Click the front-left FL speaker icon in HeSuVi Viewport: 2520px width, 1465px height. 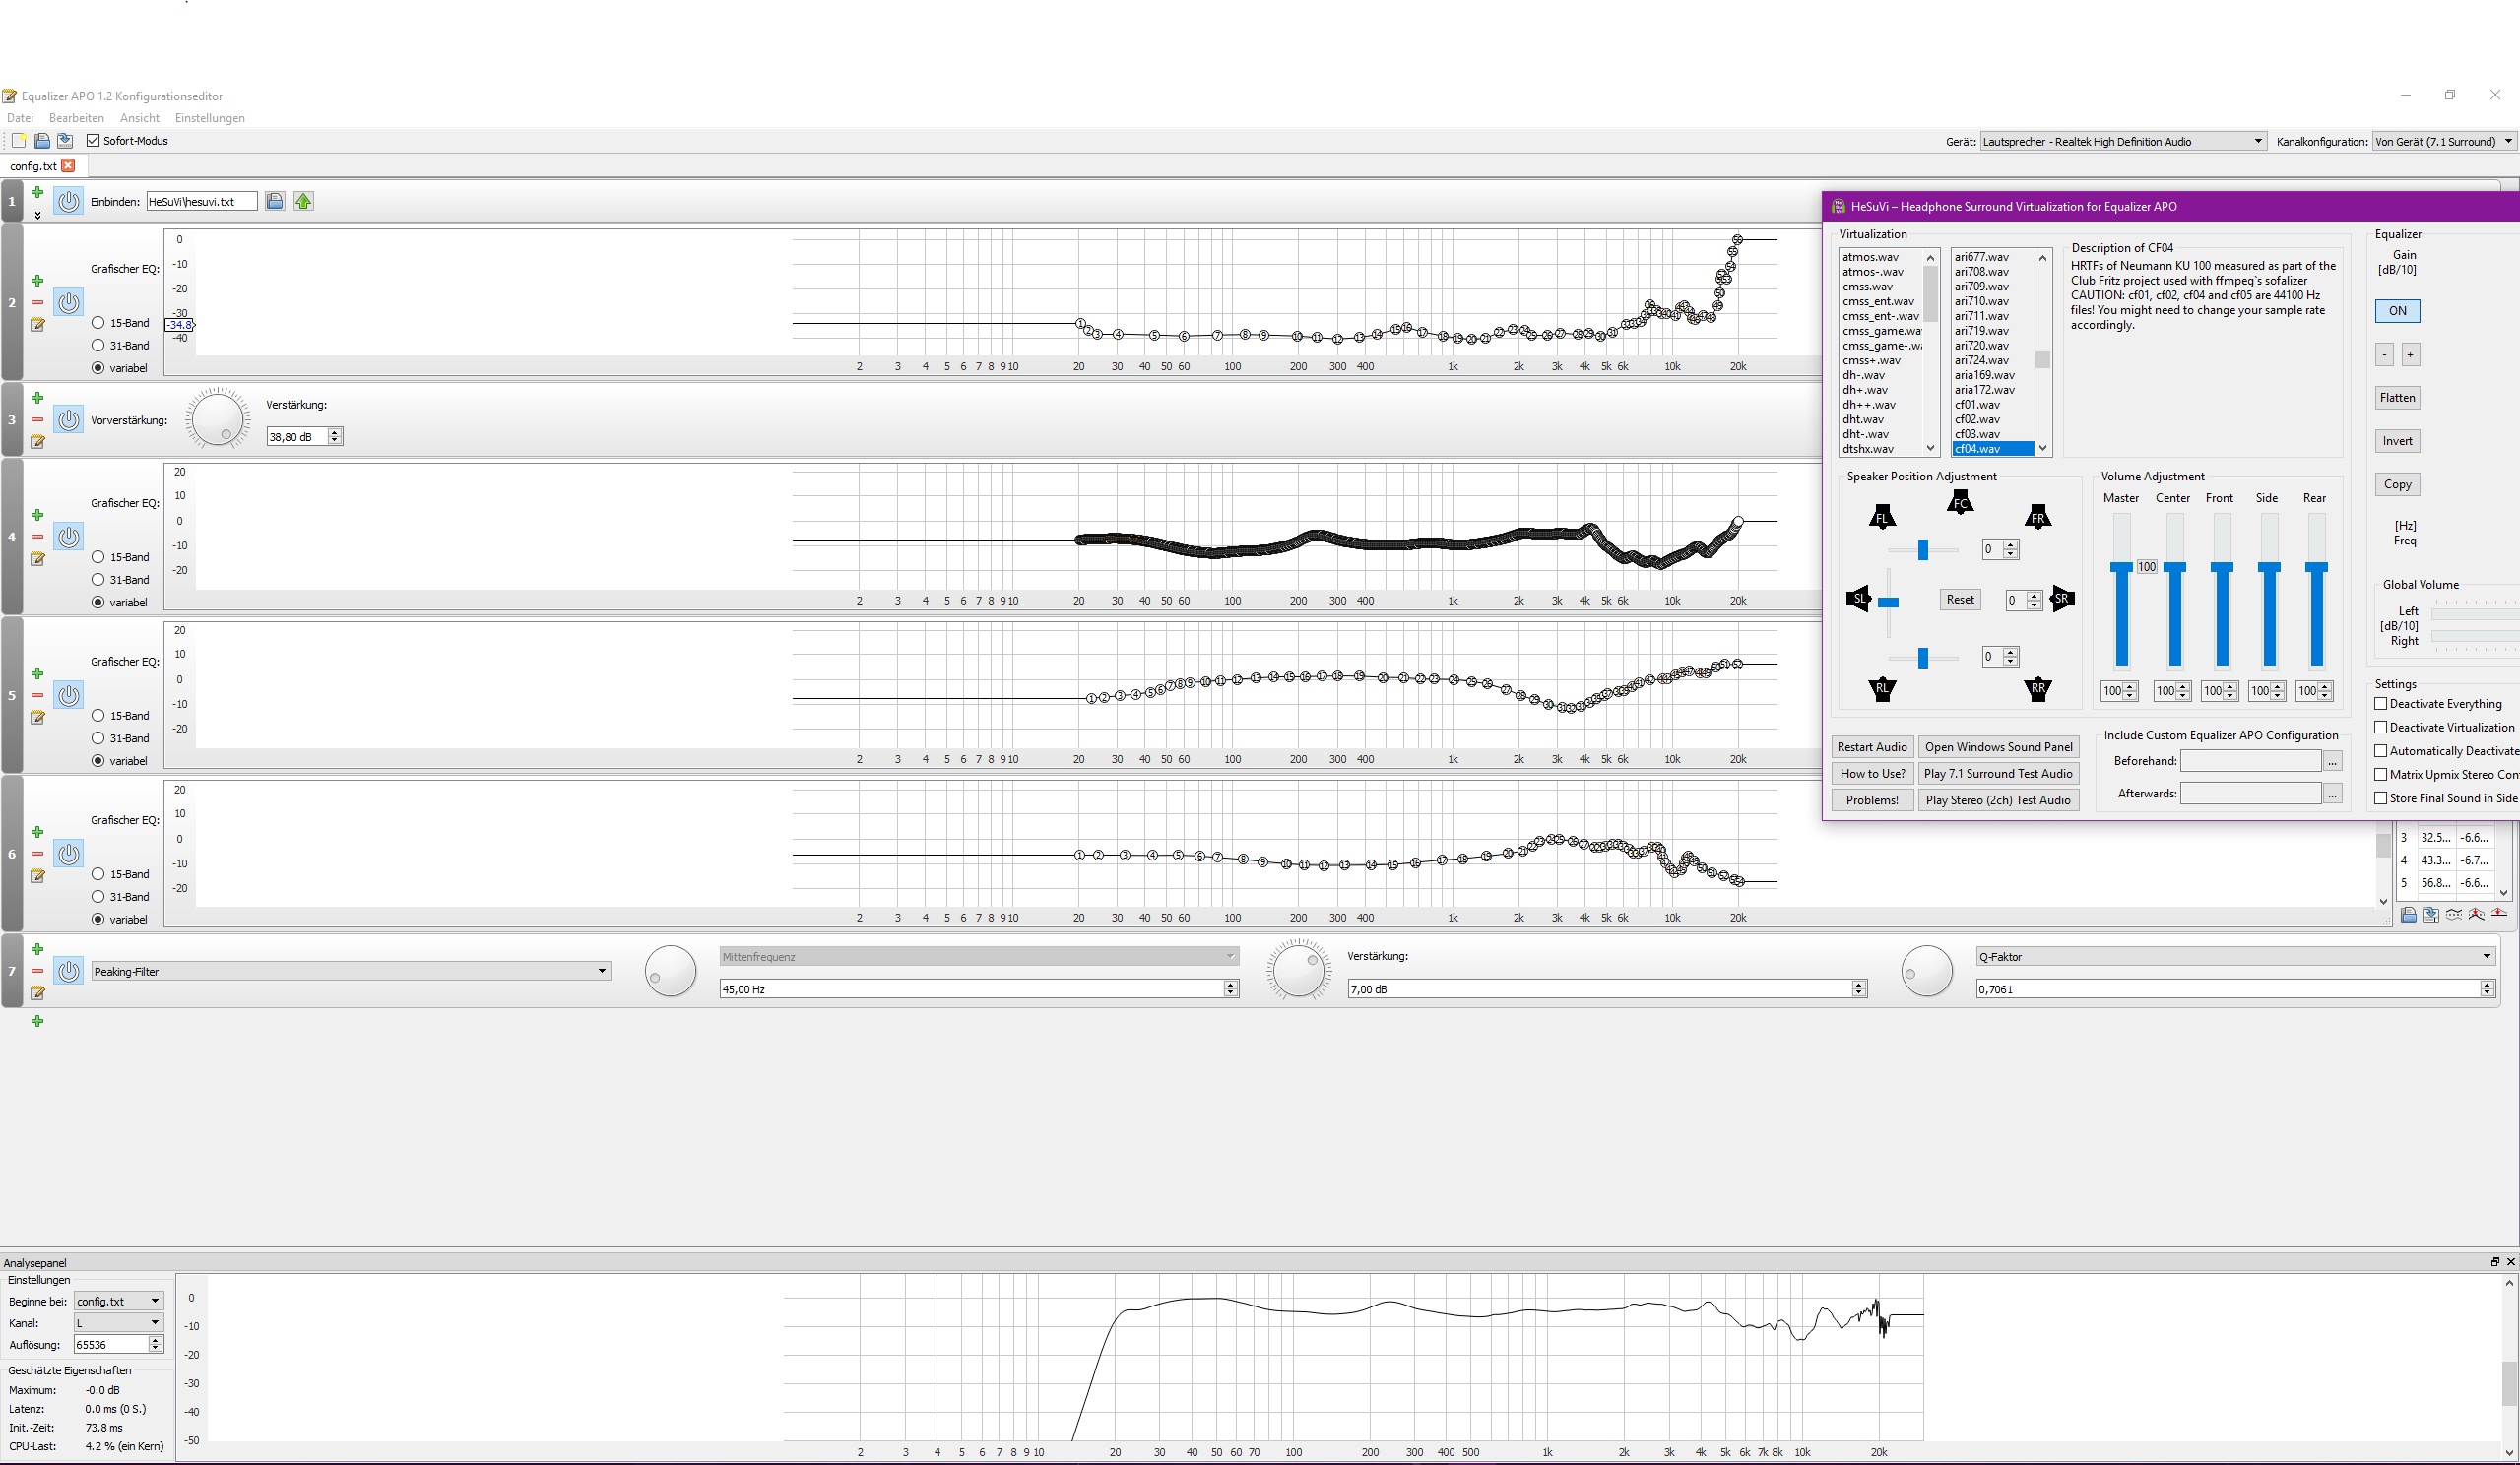(x=1881, y=517)
